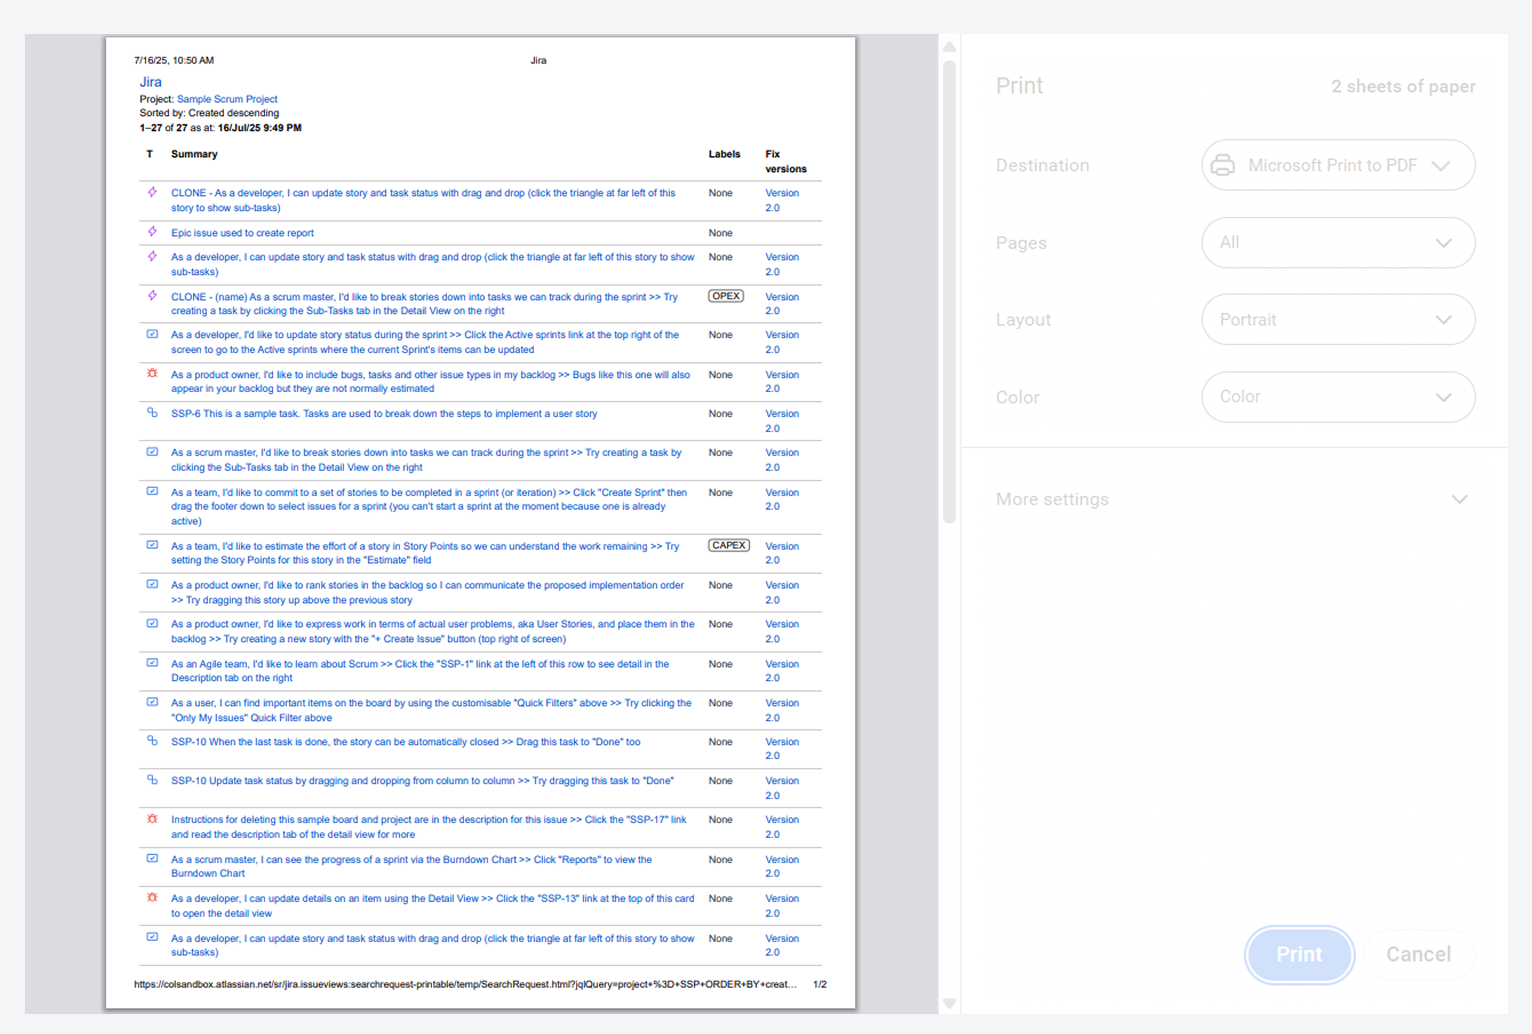The width and height of the screenshot is (1532, 1034).
Task: Click the "7/16/25, 10:50 AM" timestamp
Action: point(174,60)
